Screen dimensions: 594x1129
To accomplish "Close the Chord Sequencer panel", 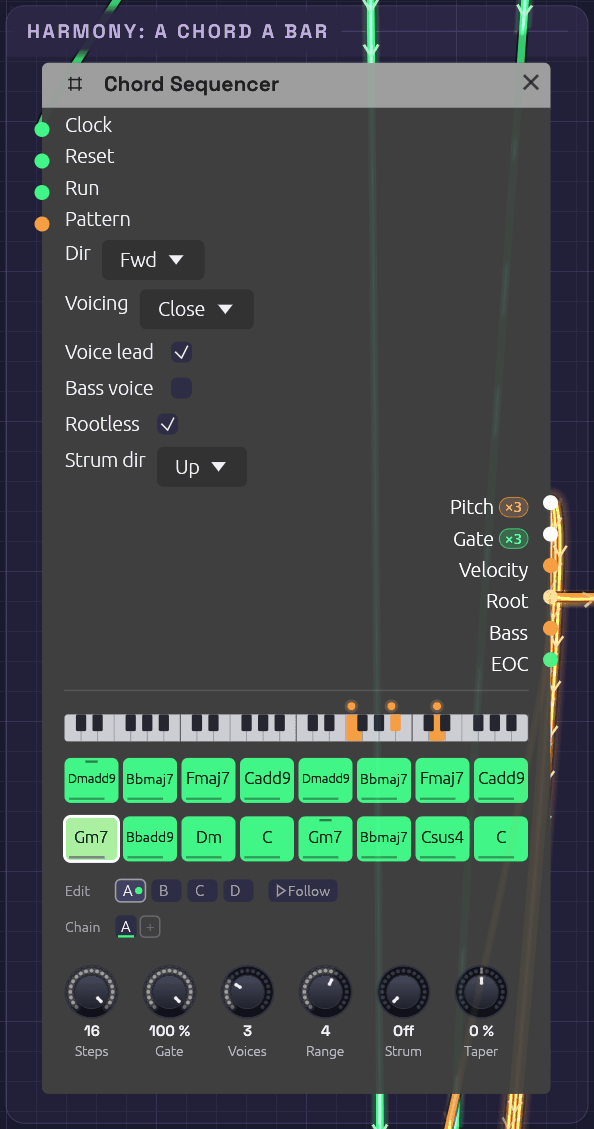I will [x=531, y=83].
